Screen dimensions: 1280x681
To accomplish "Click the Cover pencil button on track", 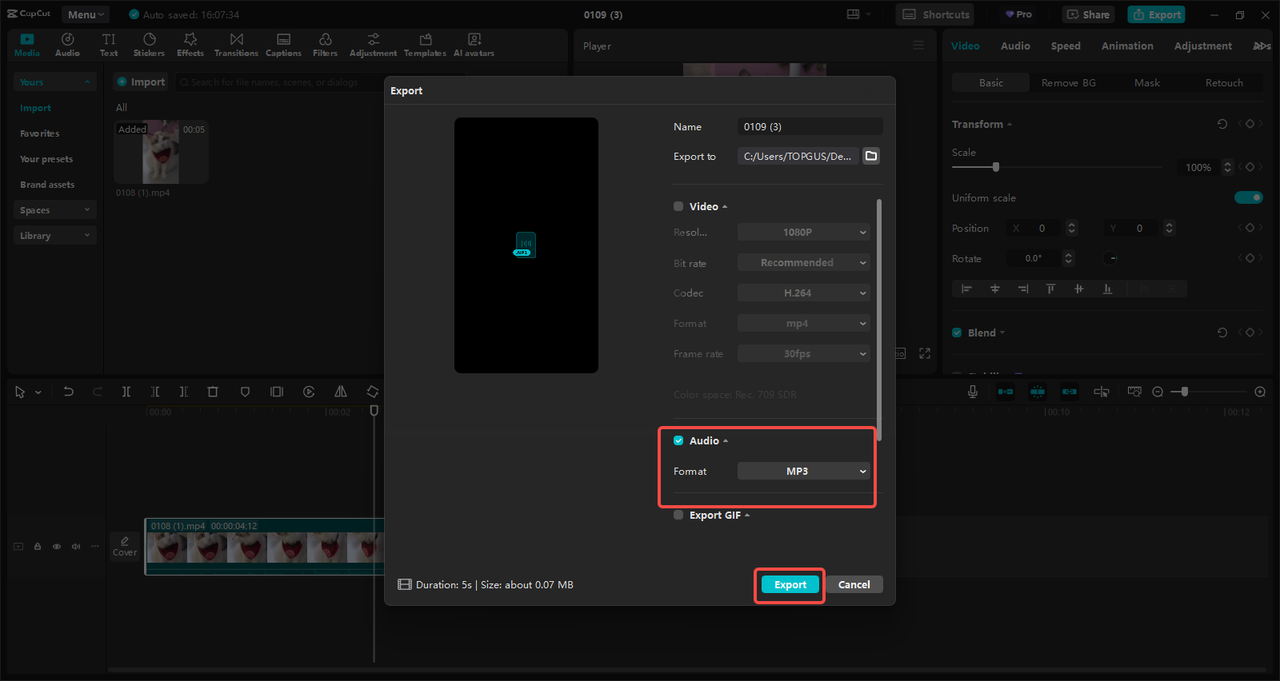I will [125, 546].
